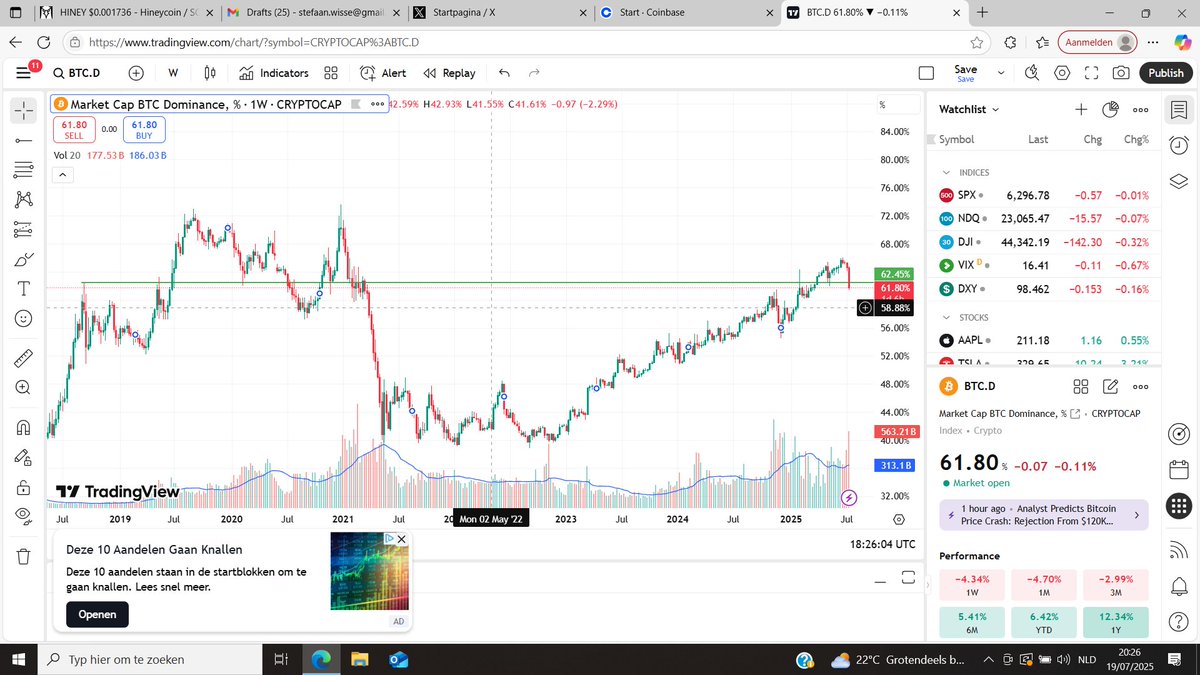
Task: Add symbol to compare with plus icon
Action: (136, 73)
